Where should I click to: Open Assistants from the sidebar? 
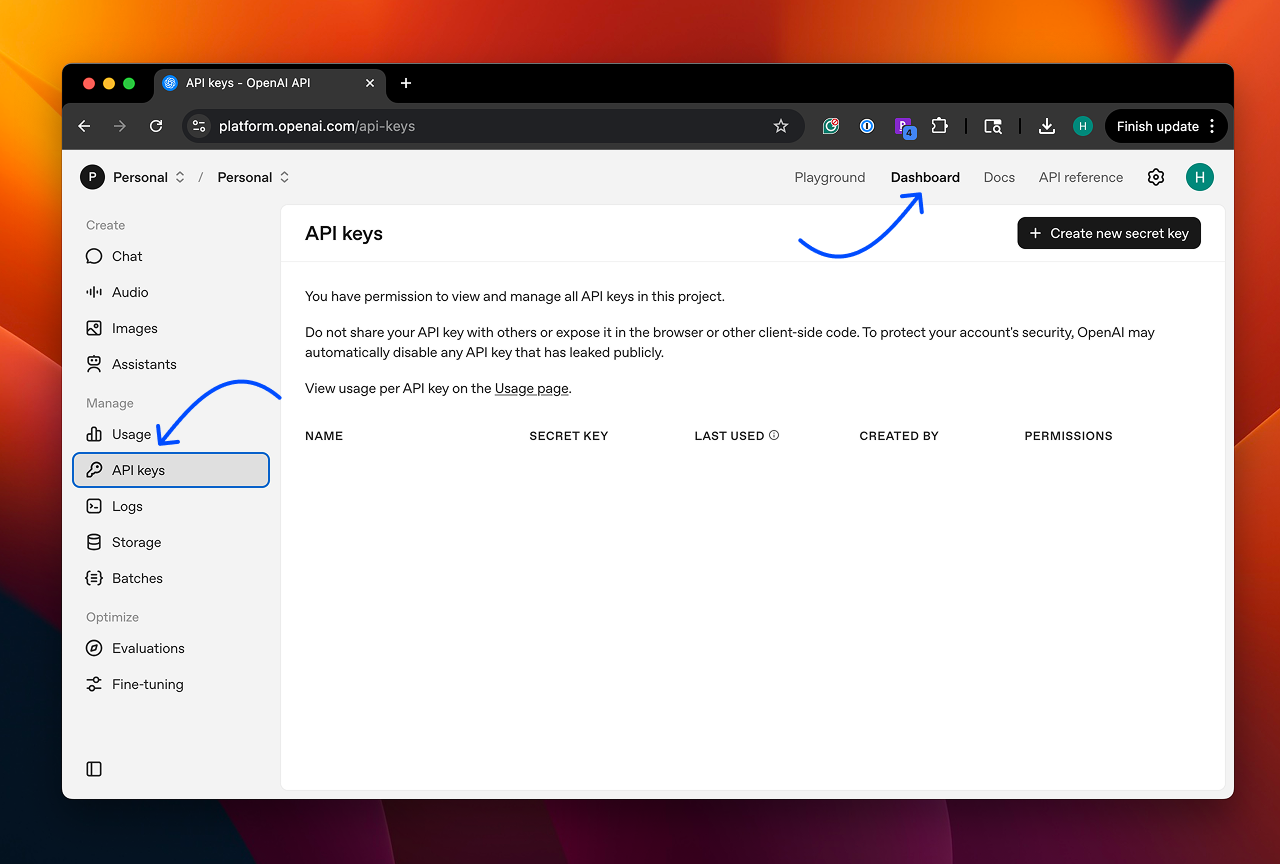coord(143,364)
